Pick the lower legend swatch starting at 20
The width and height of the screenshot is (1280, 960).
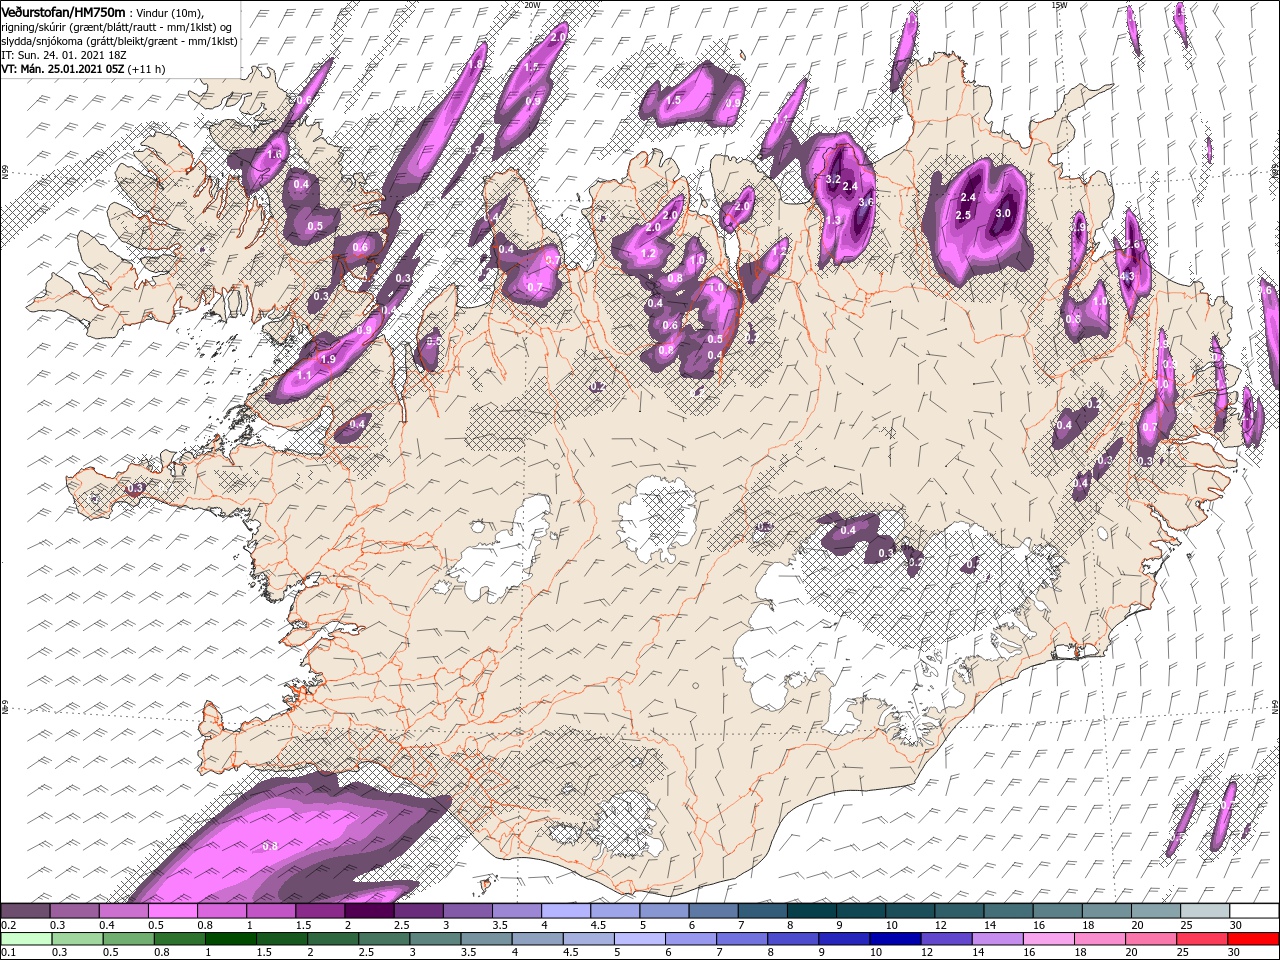click(x=1151, y=939)
